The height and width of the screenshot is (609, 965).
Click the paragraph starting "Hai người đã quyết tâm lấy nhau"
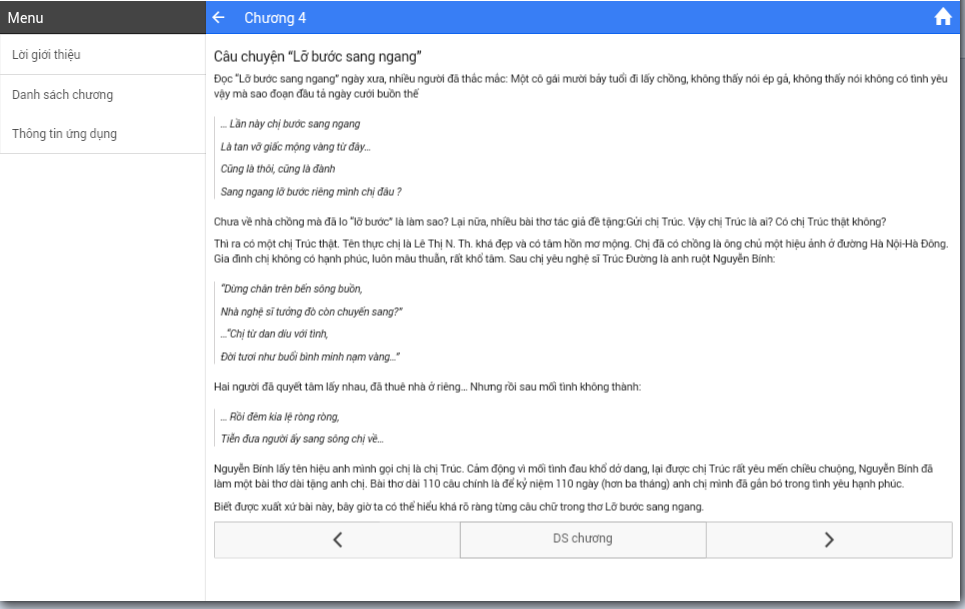(x=427, y=386)
